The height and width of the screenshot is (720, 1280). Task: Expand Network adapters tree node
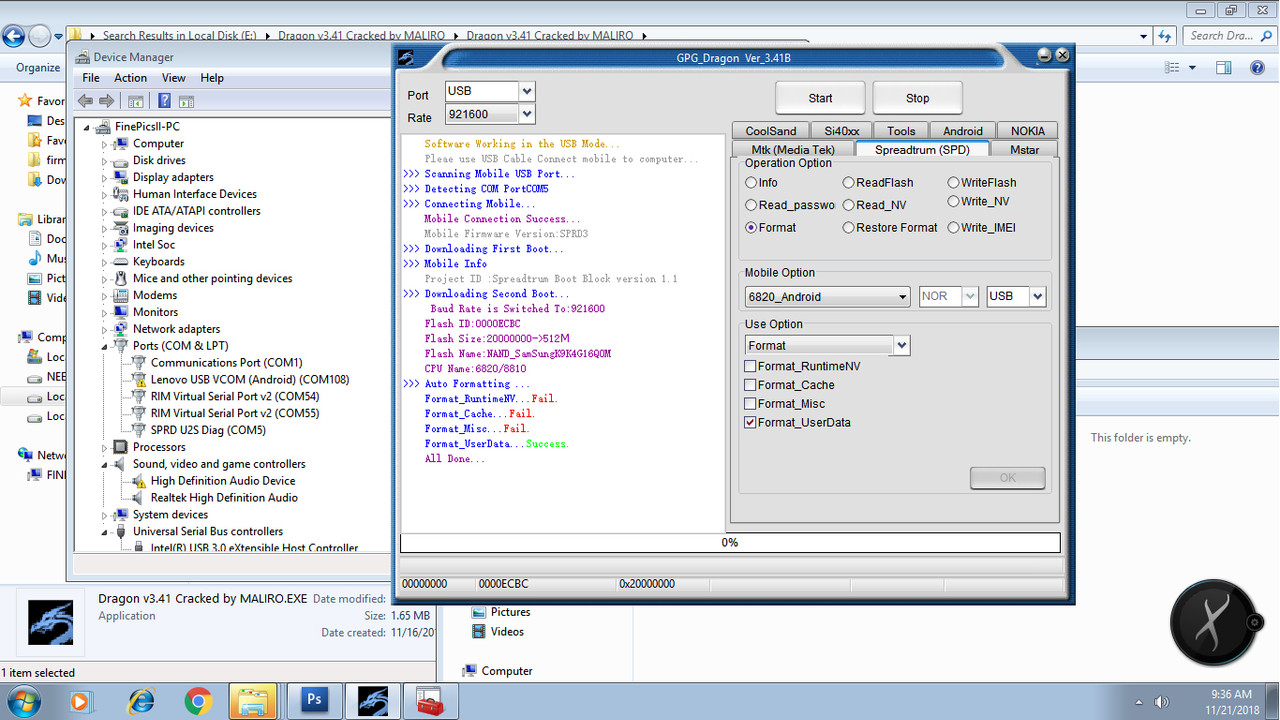(103, 329)
